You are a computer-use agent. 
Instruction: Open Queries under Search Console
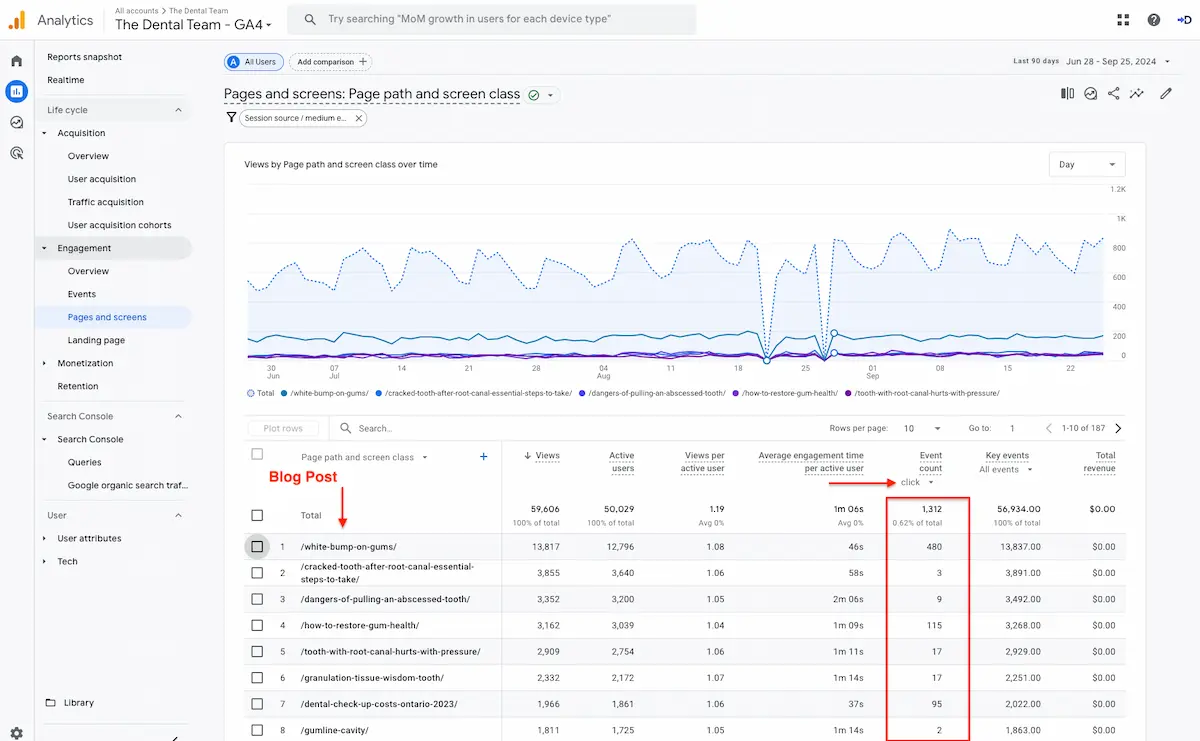tap(86, 462)
